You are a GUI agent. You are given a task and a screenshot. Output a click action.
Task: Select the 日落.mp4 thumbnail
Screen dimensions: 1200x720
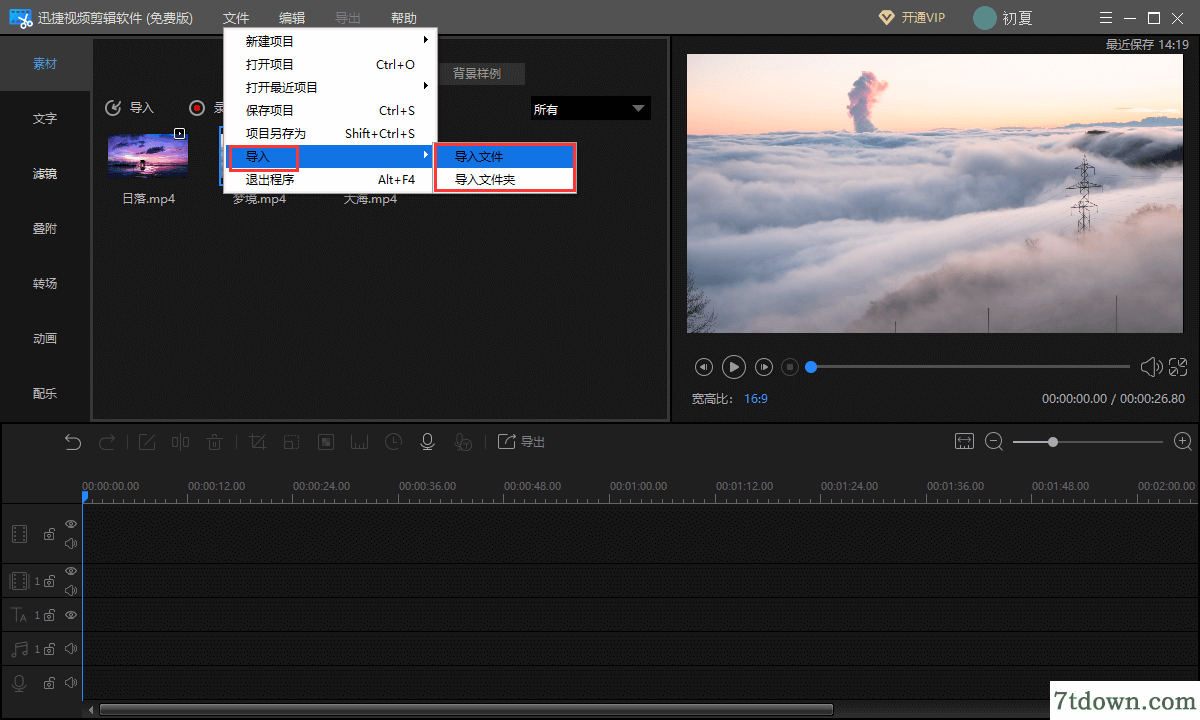point(148,155)
